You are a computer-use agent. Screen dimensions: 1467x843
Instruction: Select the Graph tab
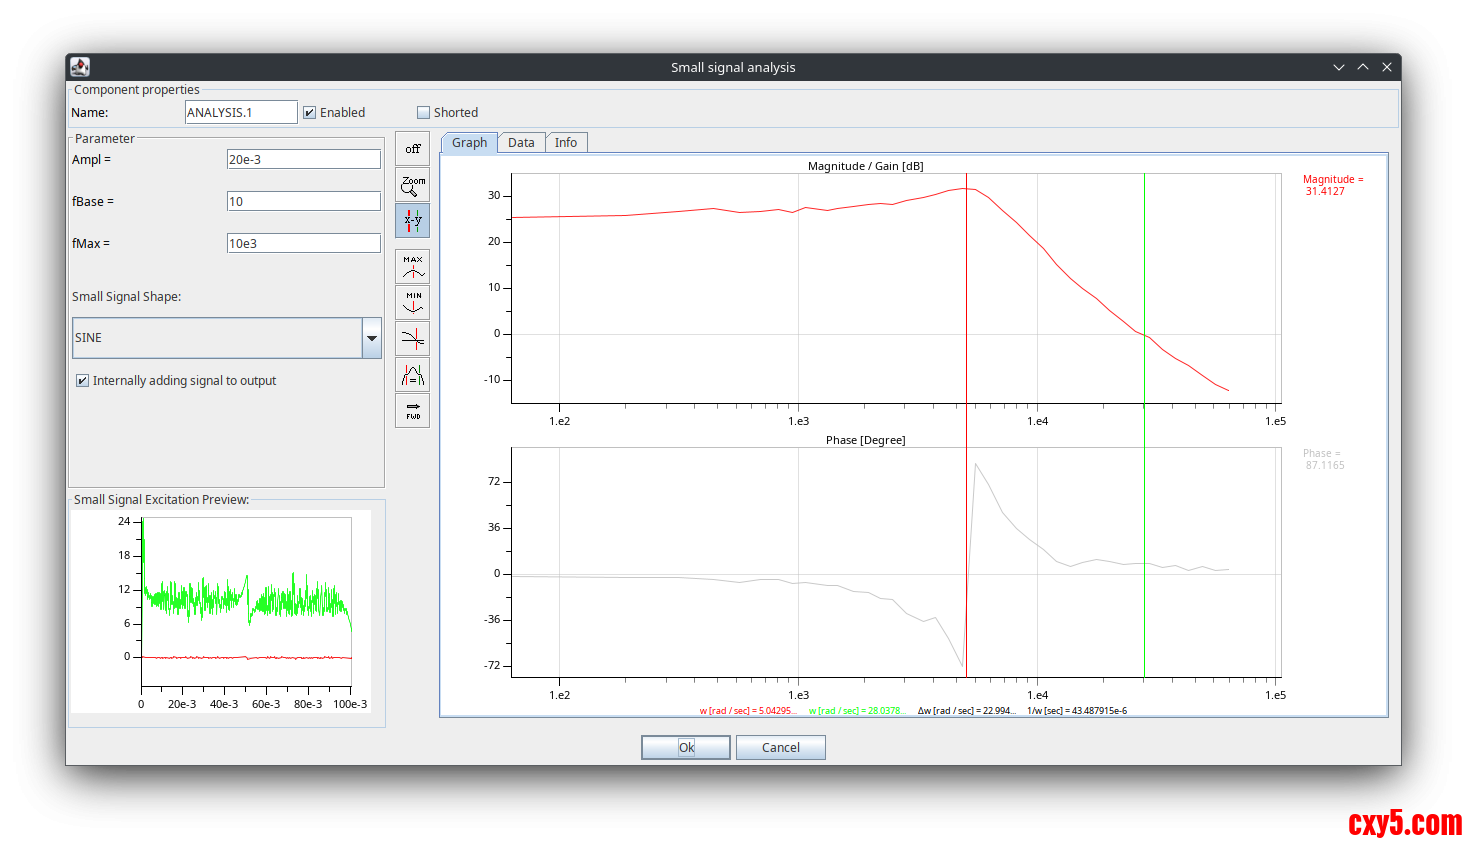(469, 143)
